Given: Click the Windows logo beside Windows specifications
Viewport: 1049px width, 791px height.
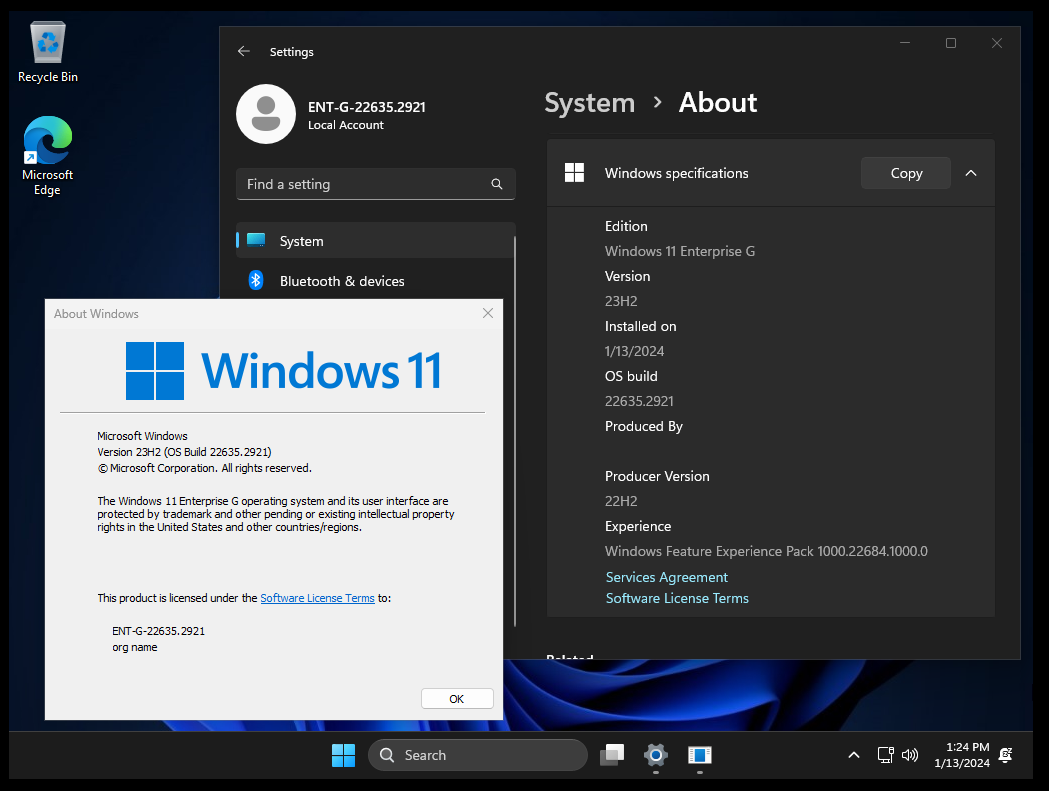Looking at the screenshot, I should (x=574, y=173).
